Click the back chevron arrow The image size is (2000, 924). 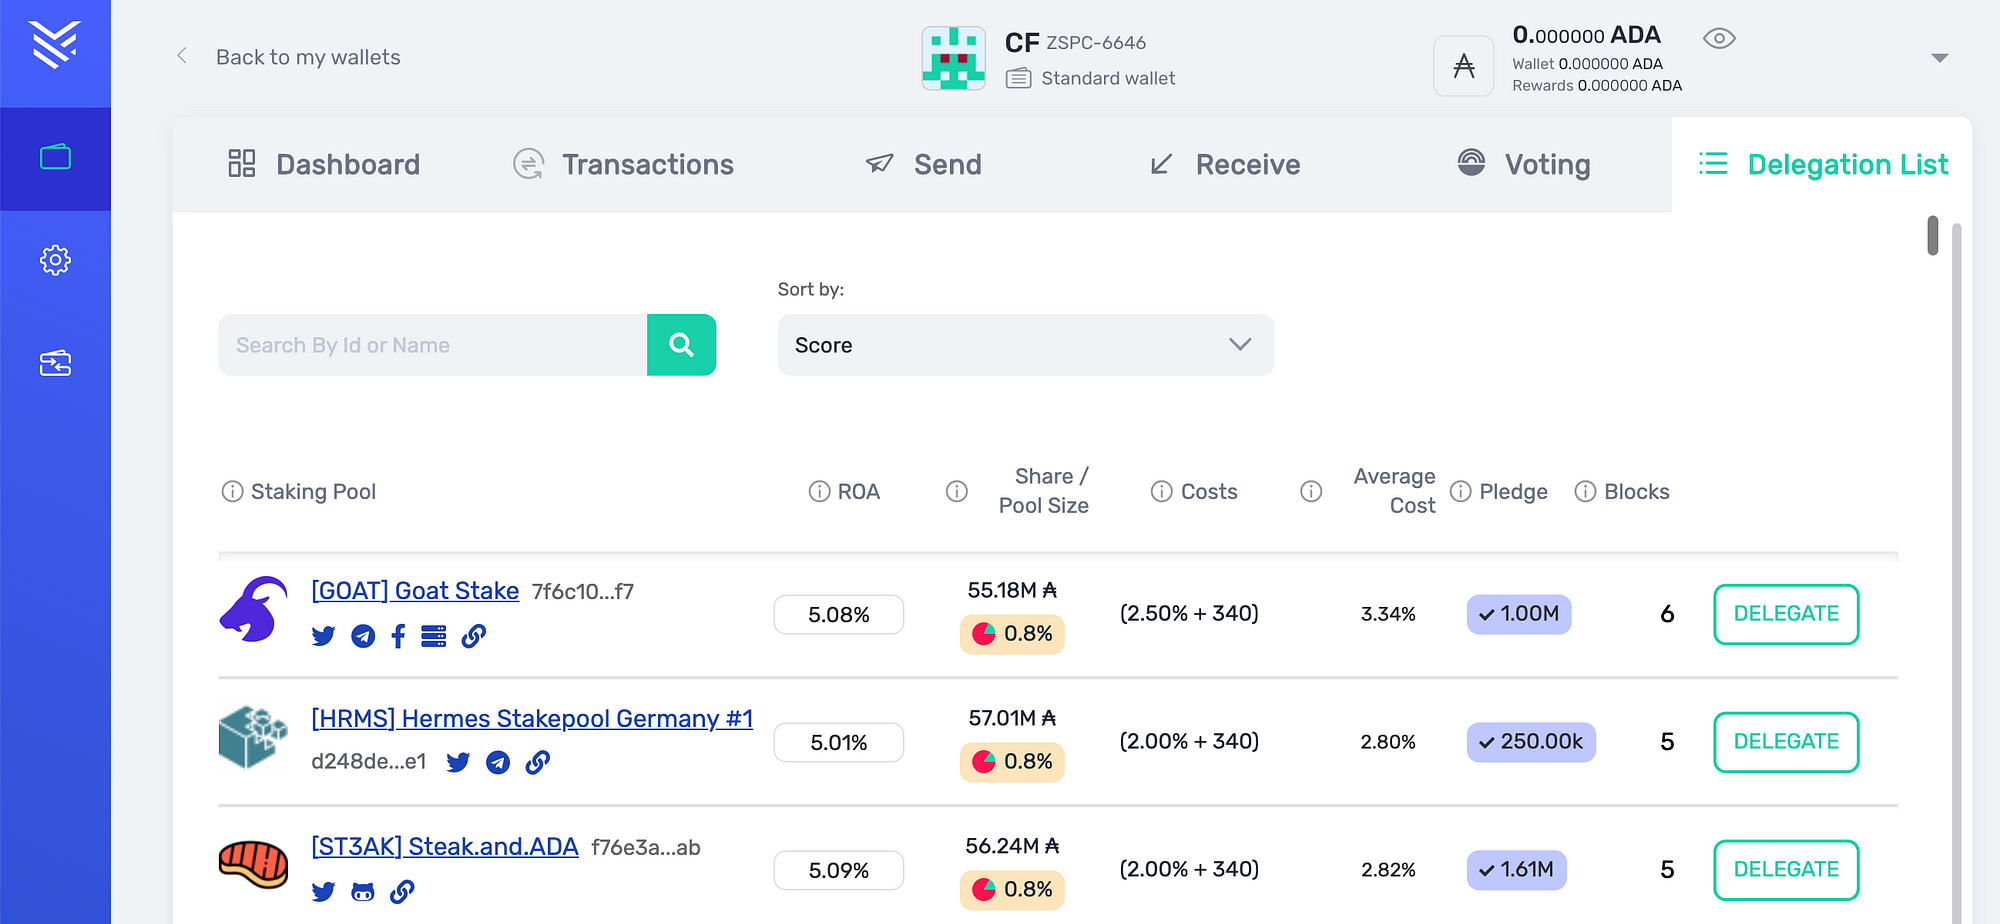pyautogui.click(x=182, y=56)
